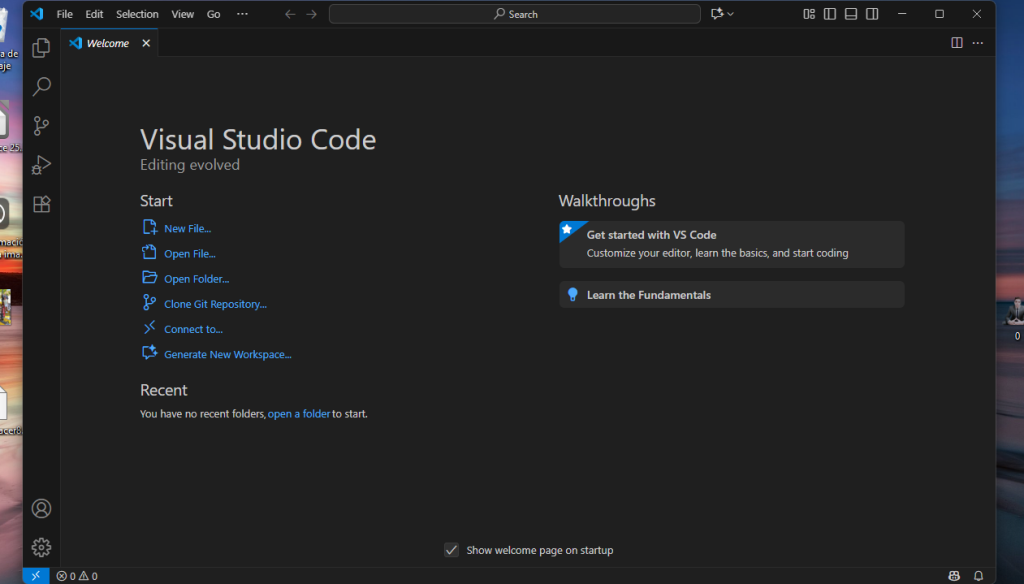This screenshot has width=1024, height=584.
Task: Open the Run and Debug view
Action: click(41, 165)
